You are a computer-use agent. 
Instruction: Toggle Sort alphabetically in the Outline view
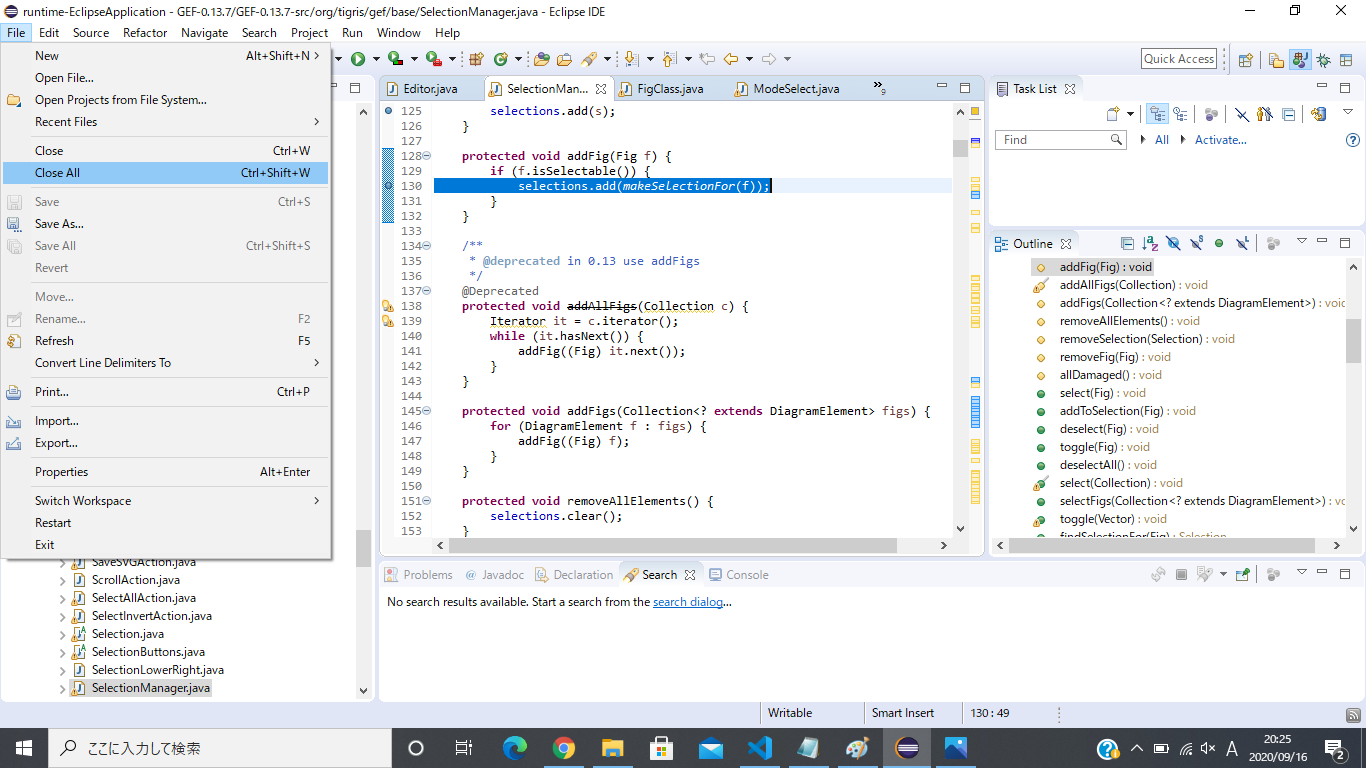1150,243
